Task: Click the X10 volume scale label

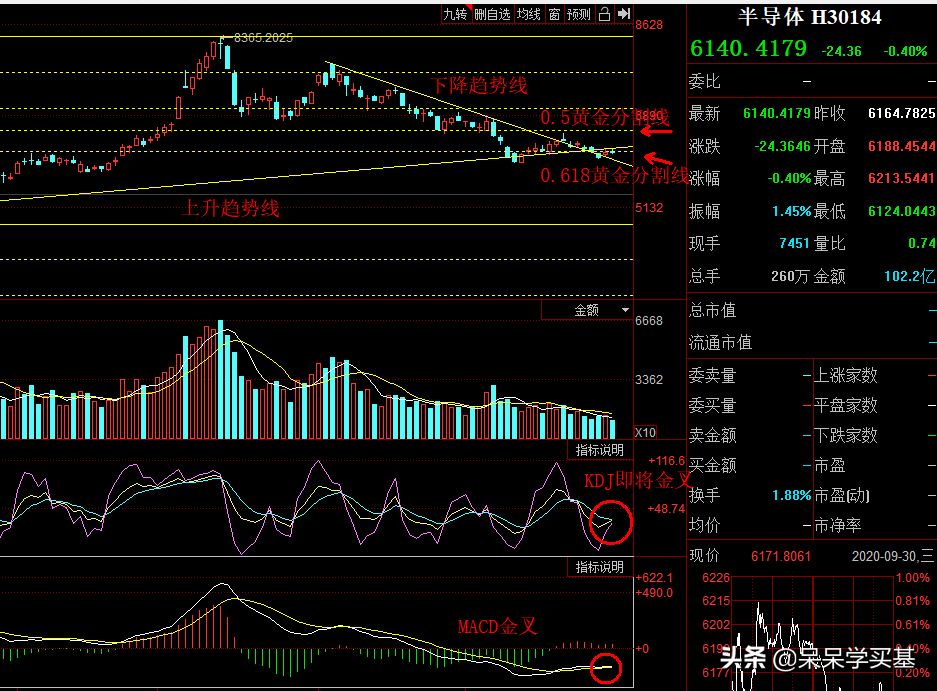Action: [x=645, y=432]
